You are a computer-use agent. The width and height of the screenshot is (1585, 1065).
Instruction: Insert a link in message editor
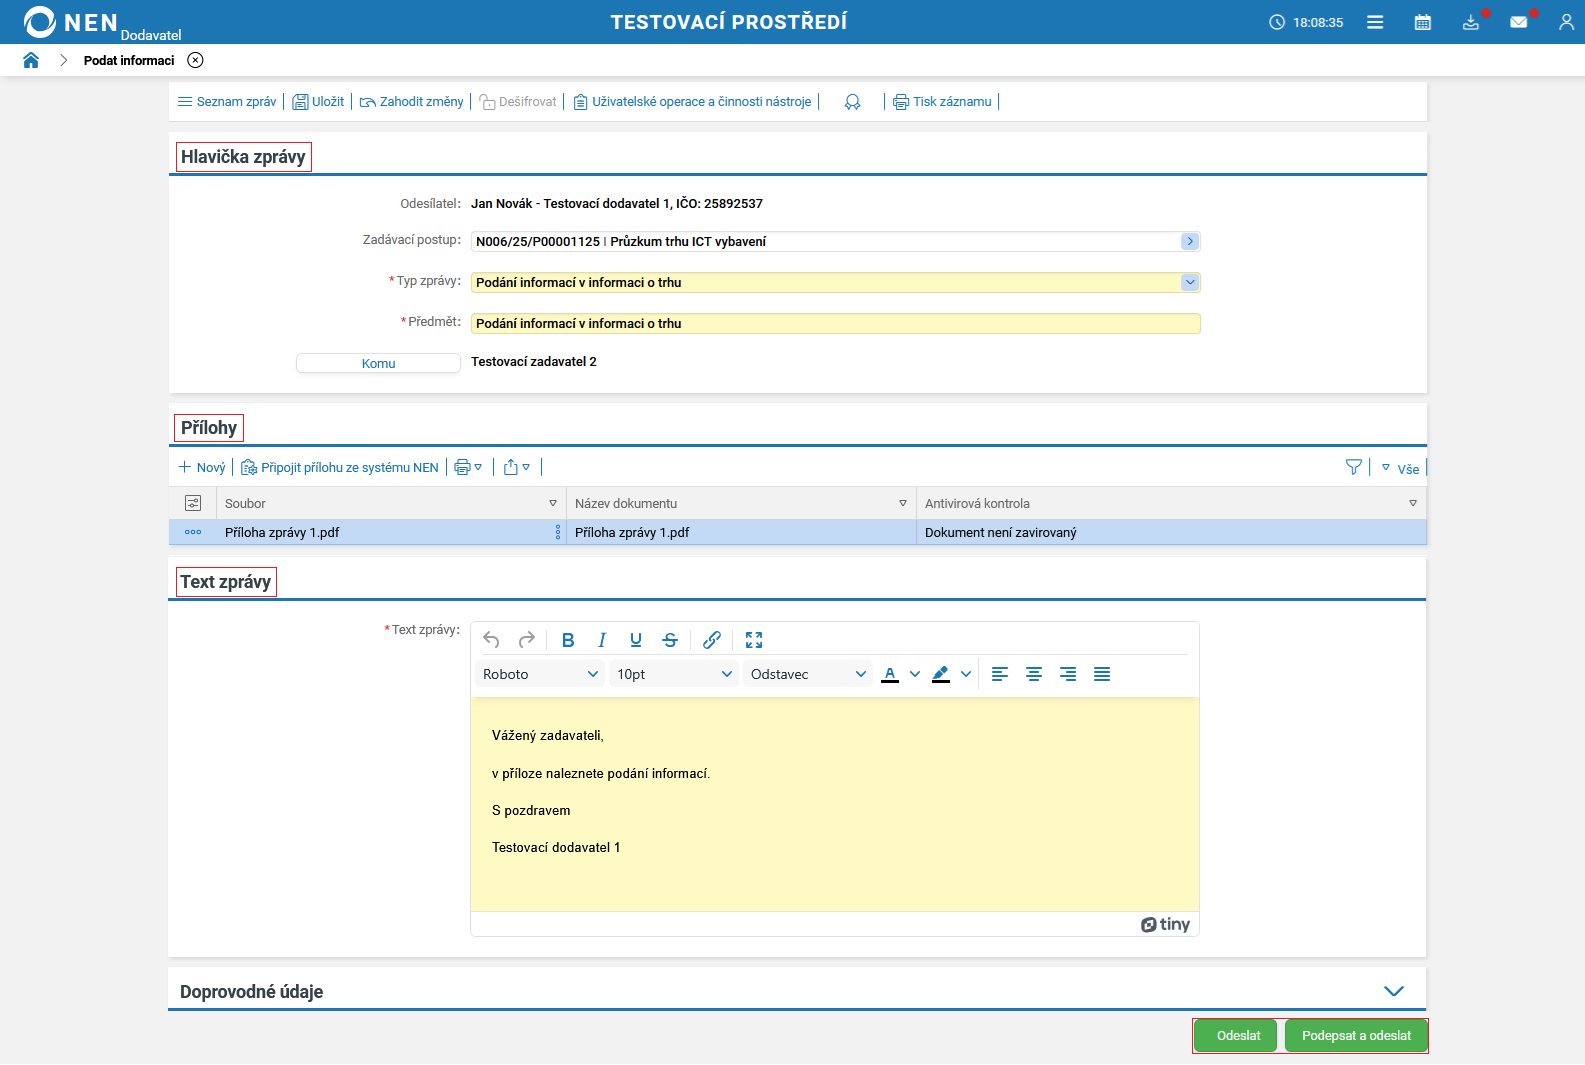coord(712,640)
